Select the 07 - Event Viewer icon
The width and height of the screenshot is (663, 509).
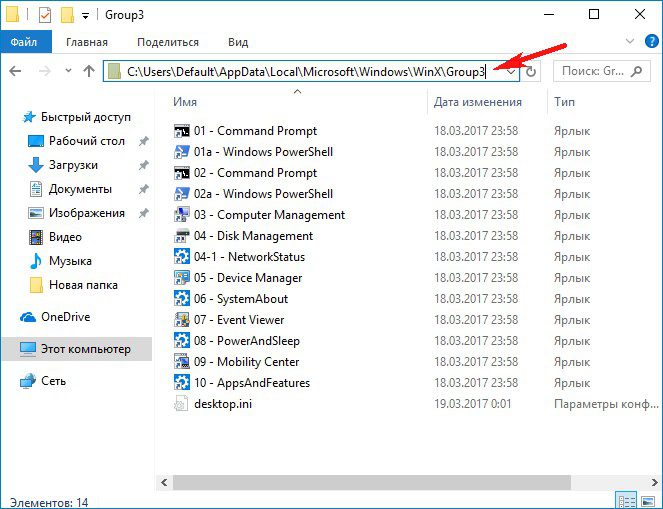182,320
